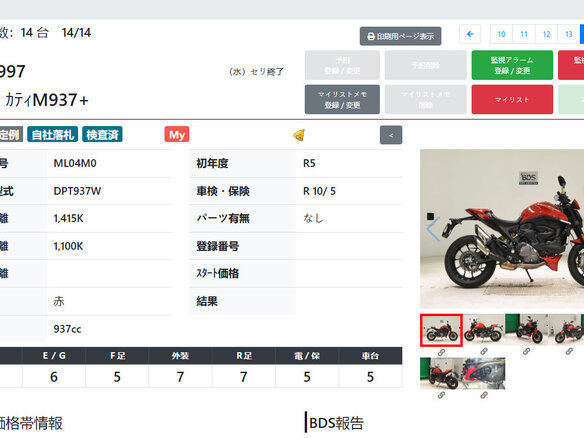Open the large main motorcycle photo
584x438 pixels.
point(502,229)
